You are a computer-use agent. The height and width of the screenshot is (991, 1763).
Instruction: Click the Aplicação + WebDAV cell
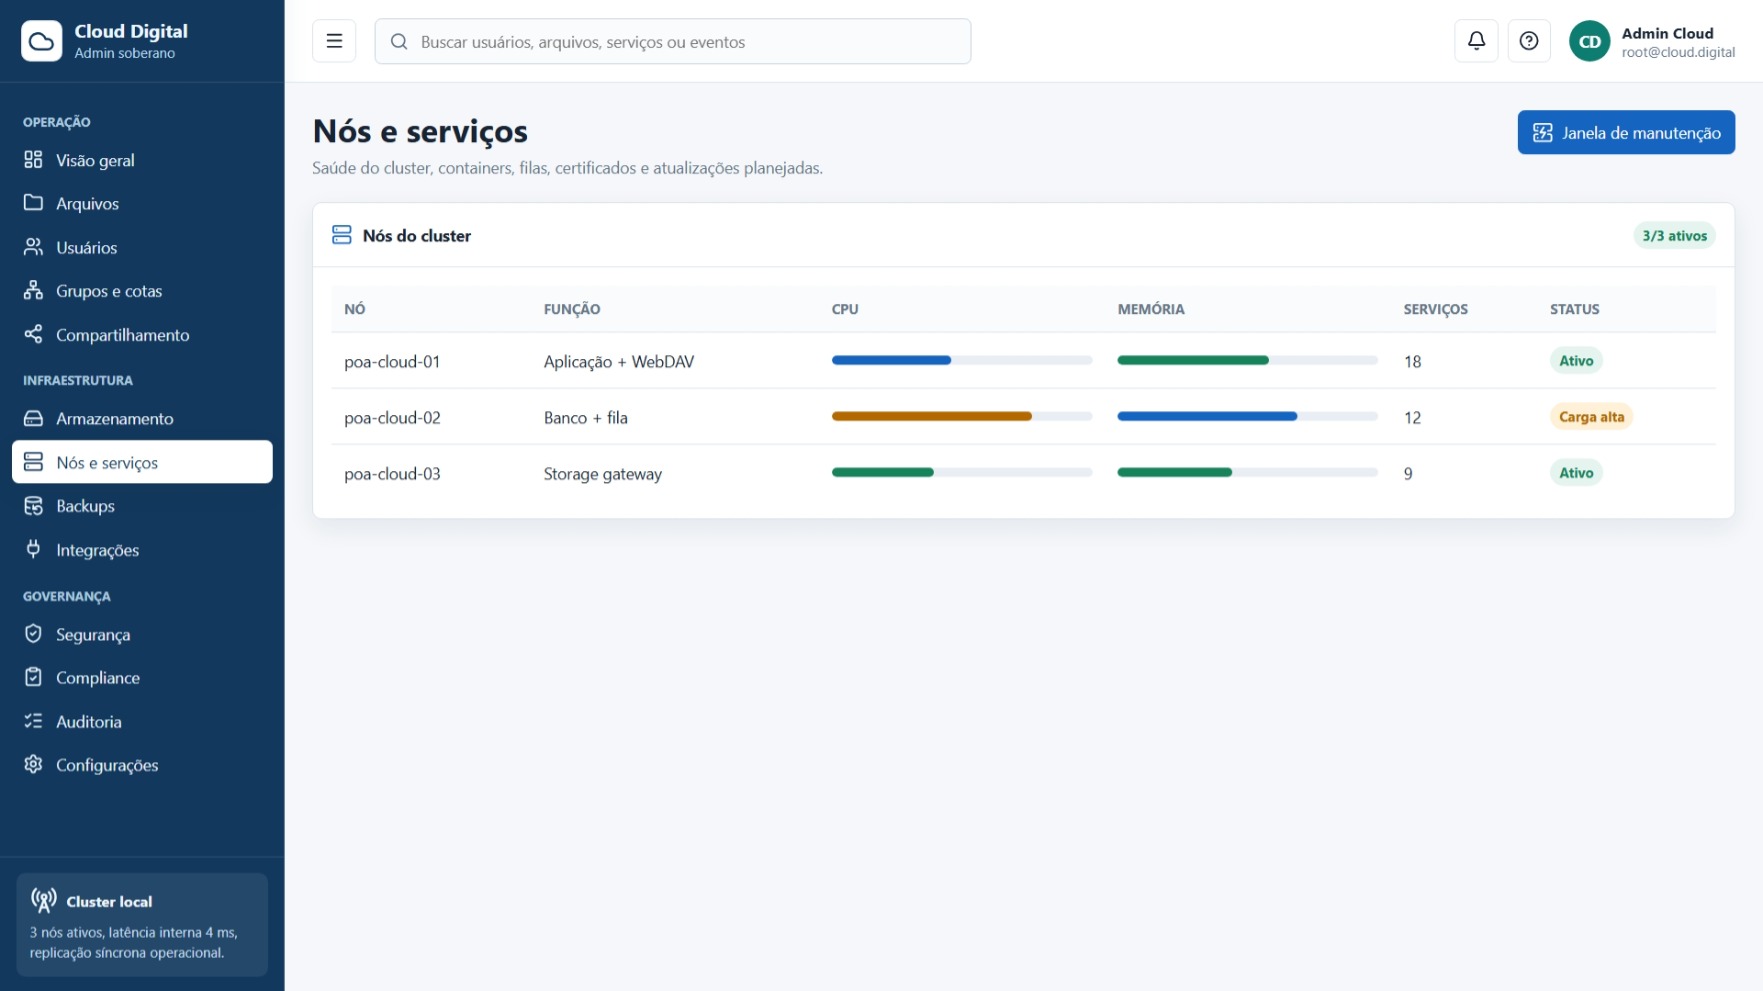619,362
